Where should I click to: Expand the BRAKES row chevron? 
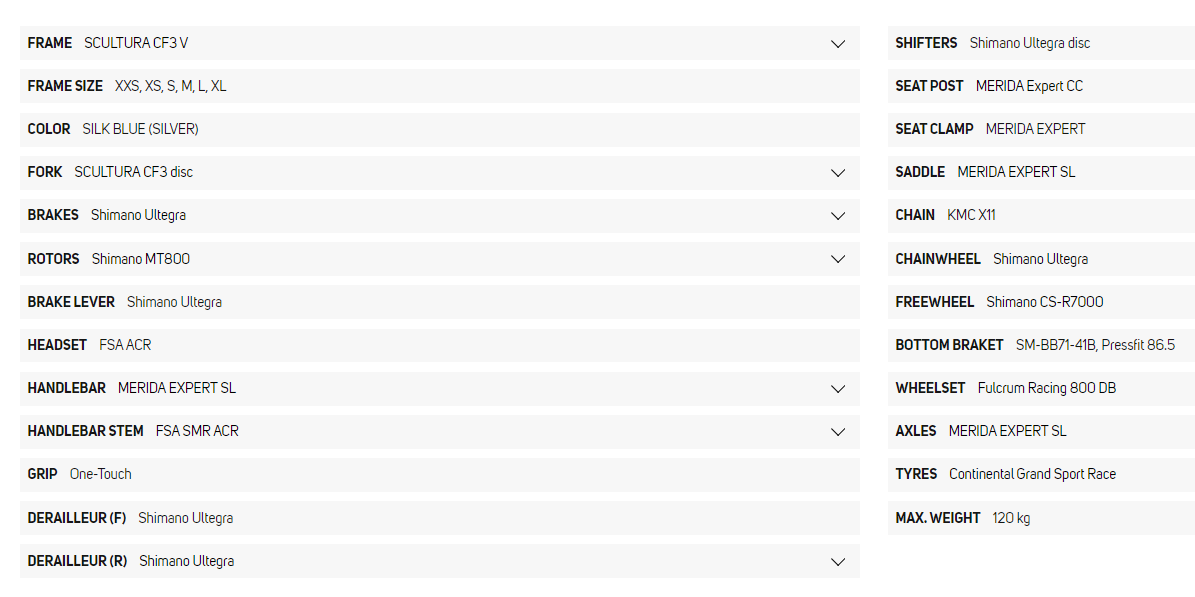[x=838, y=216]
